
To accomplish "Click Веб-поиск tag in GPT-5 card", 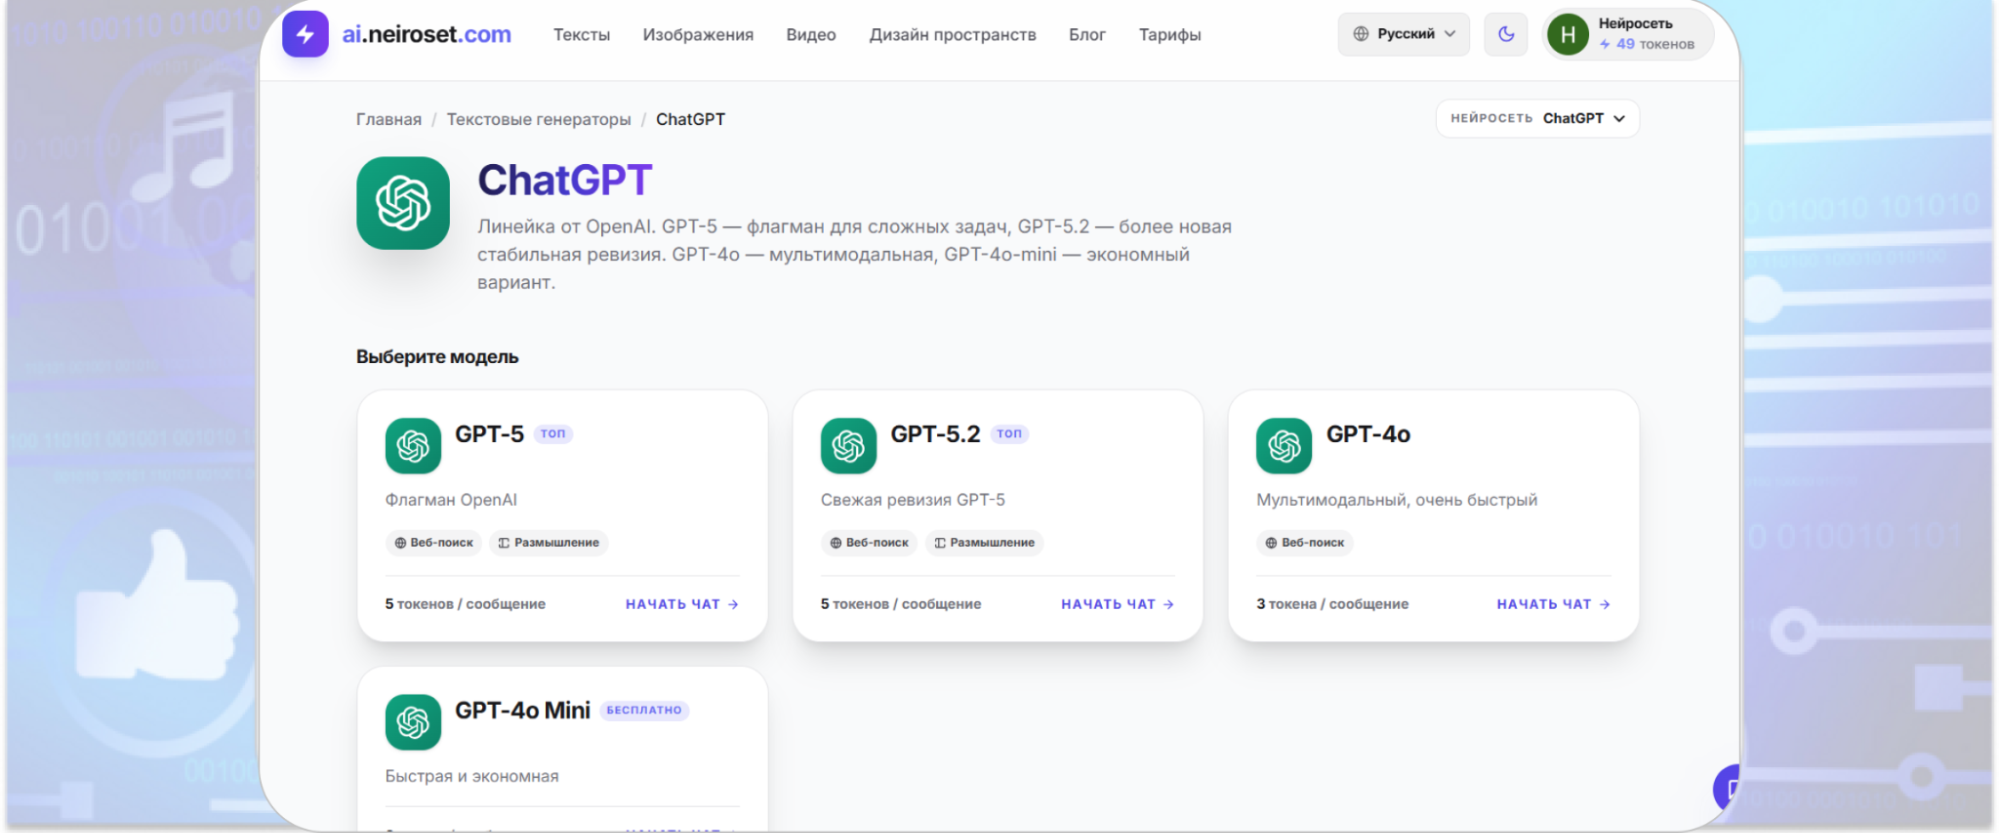I will [434, 543].
